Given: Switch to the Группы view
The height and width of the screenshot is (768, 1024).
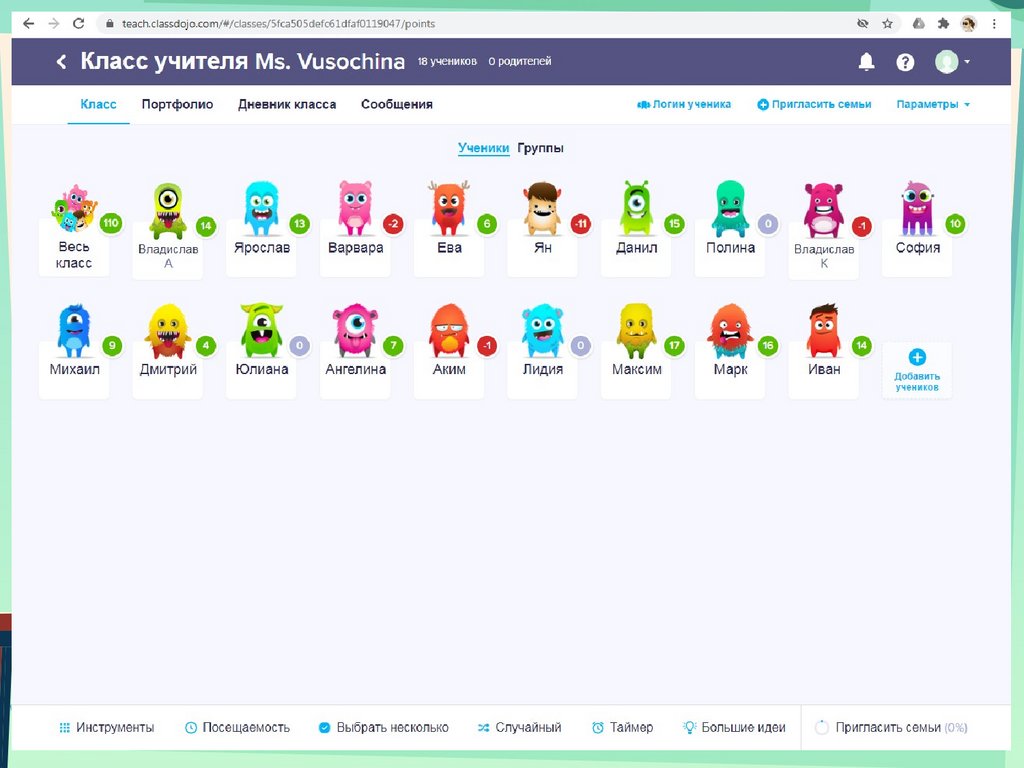Looking at the screenshot, I should coord(540,148).
